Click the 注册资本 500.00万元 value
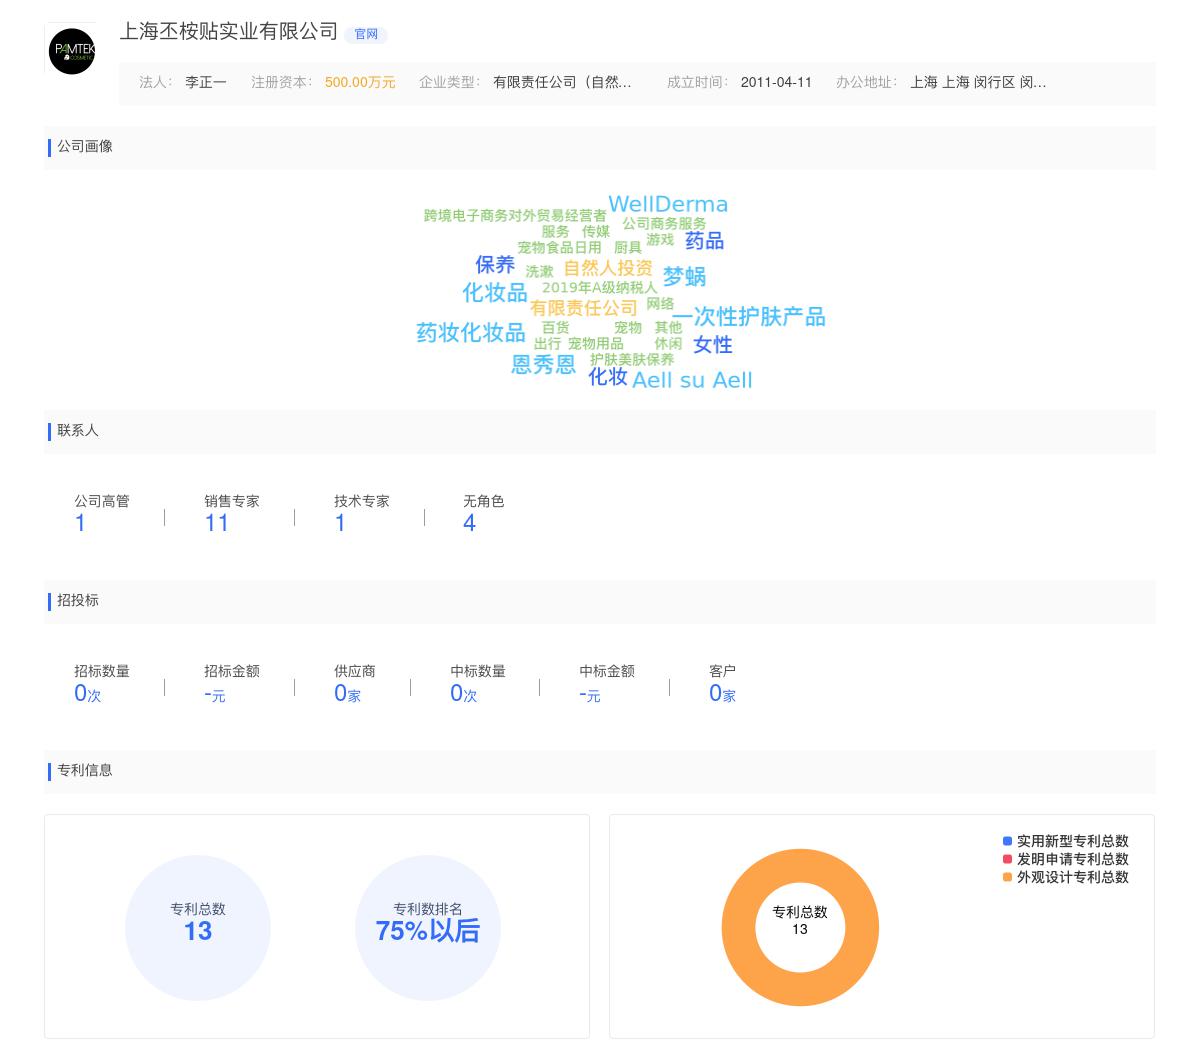 point(360,83)
